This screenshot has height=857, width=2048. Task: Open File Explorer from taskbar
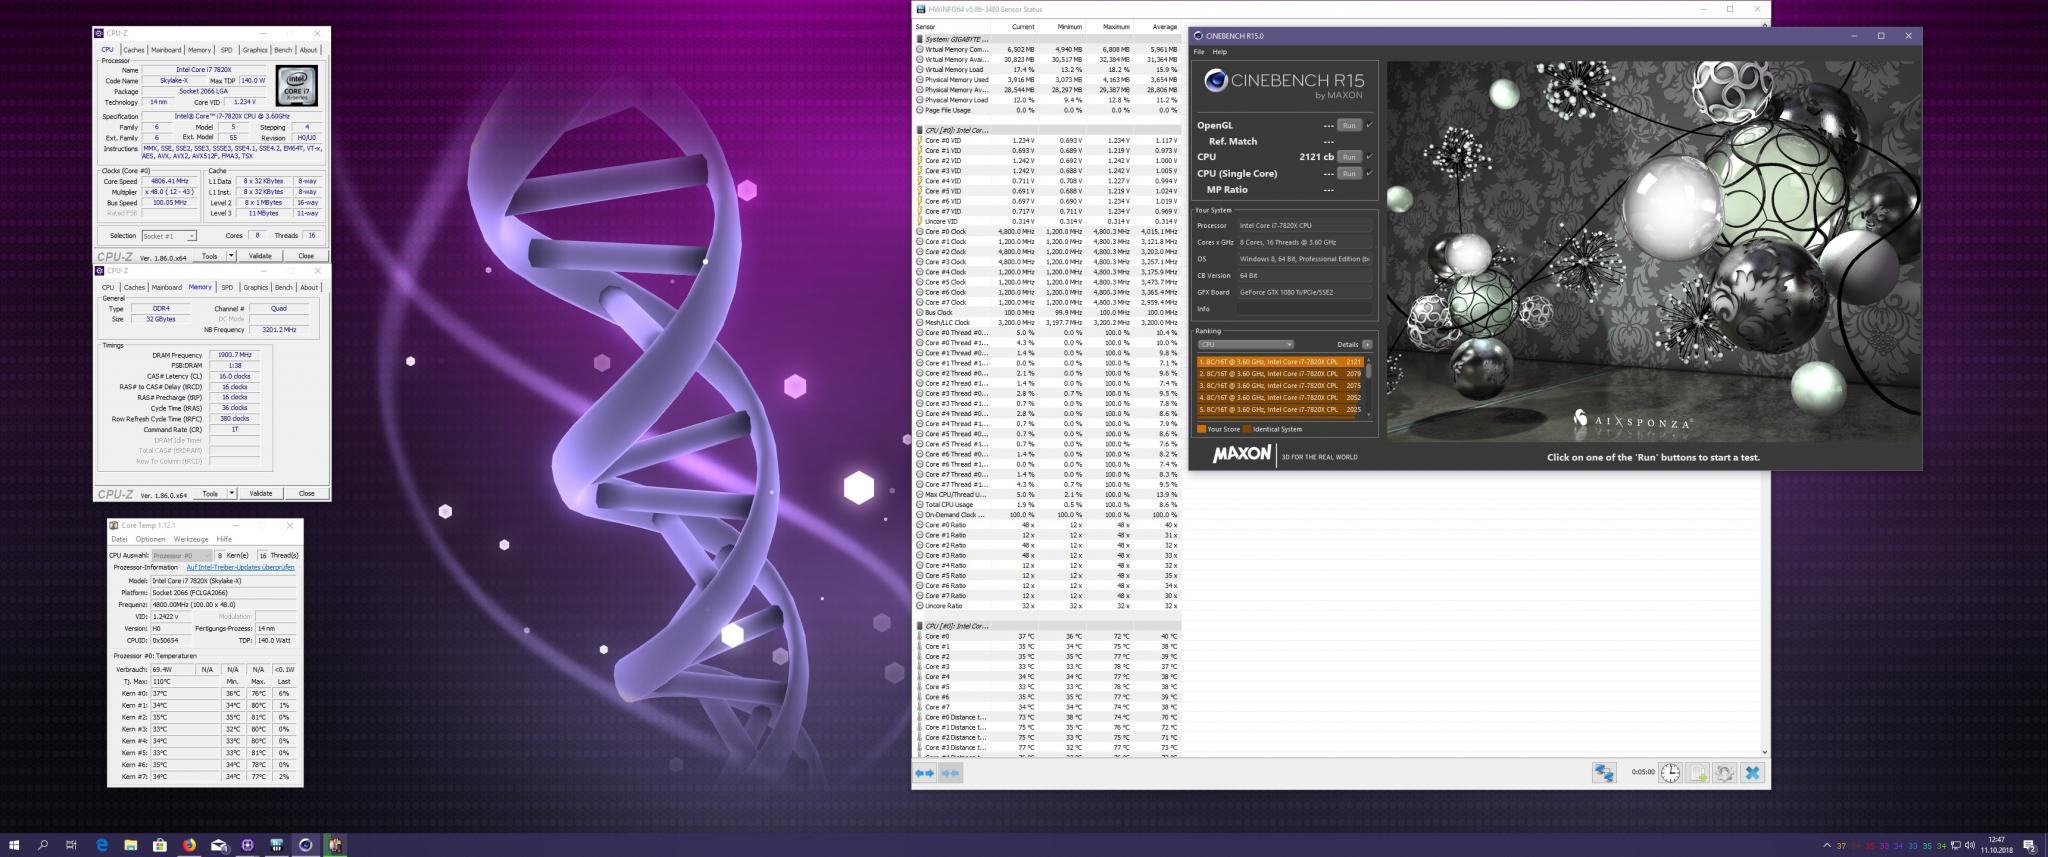click(x=131, y=845)
